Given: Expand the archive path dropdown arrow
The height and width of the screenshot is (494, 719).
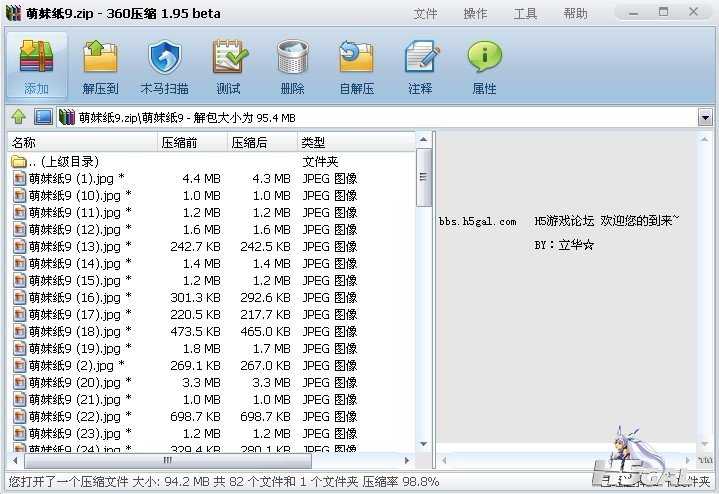Looking at the screenshot, I should (705, 118).
